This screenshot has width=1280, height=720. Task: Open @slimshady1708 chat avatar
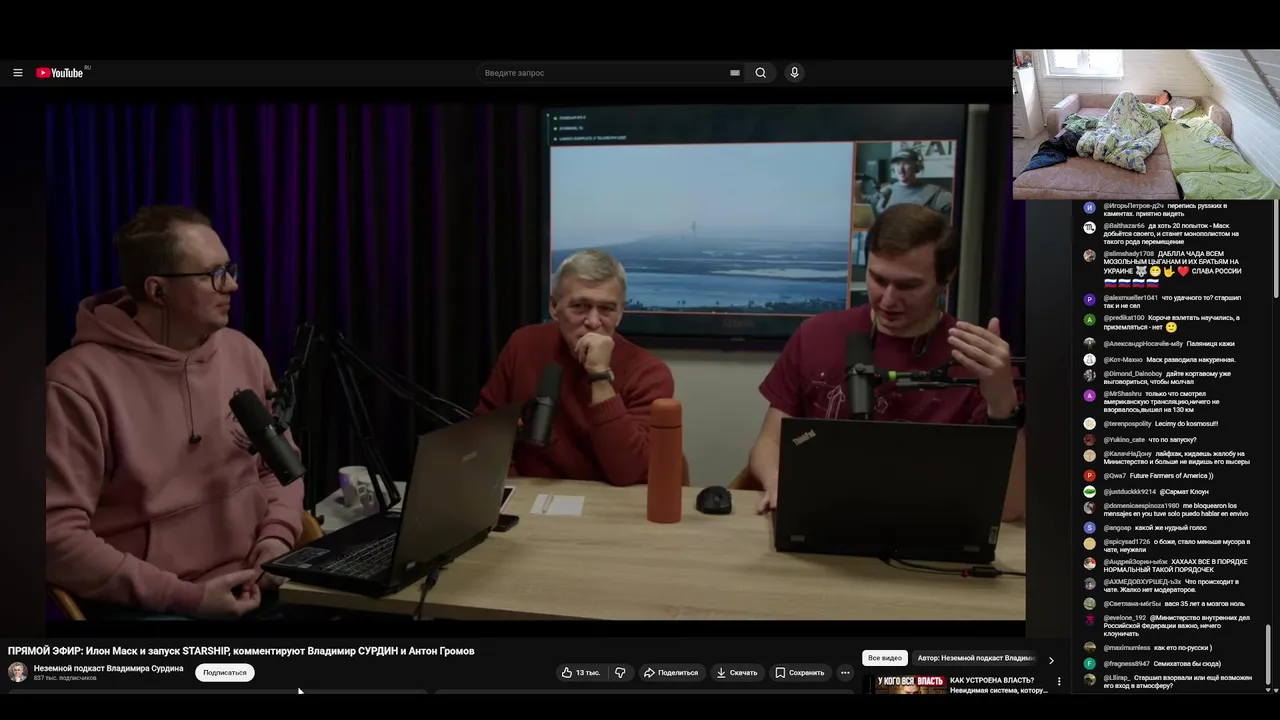1089,256
